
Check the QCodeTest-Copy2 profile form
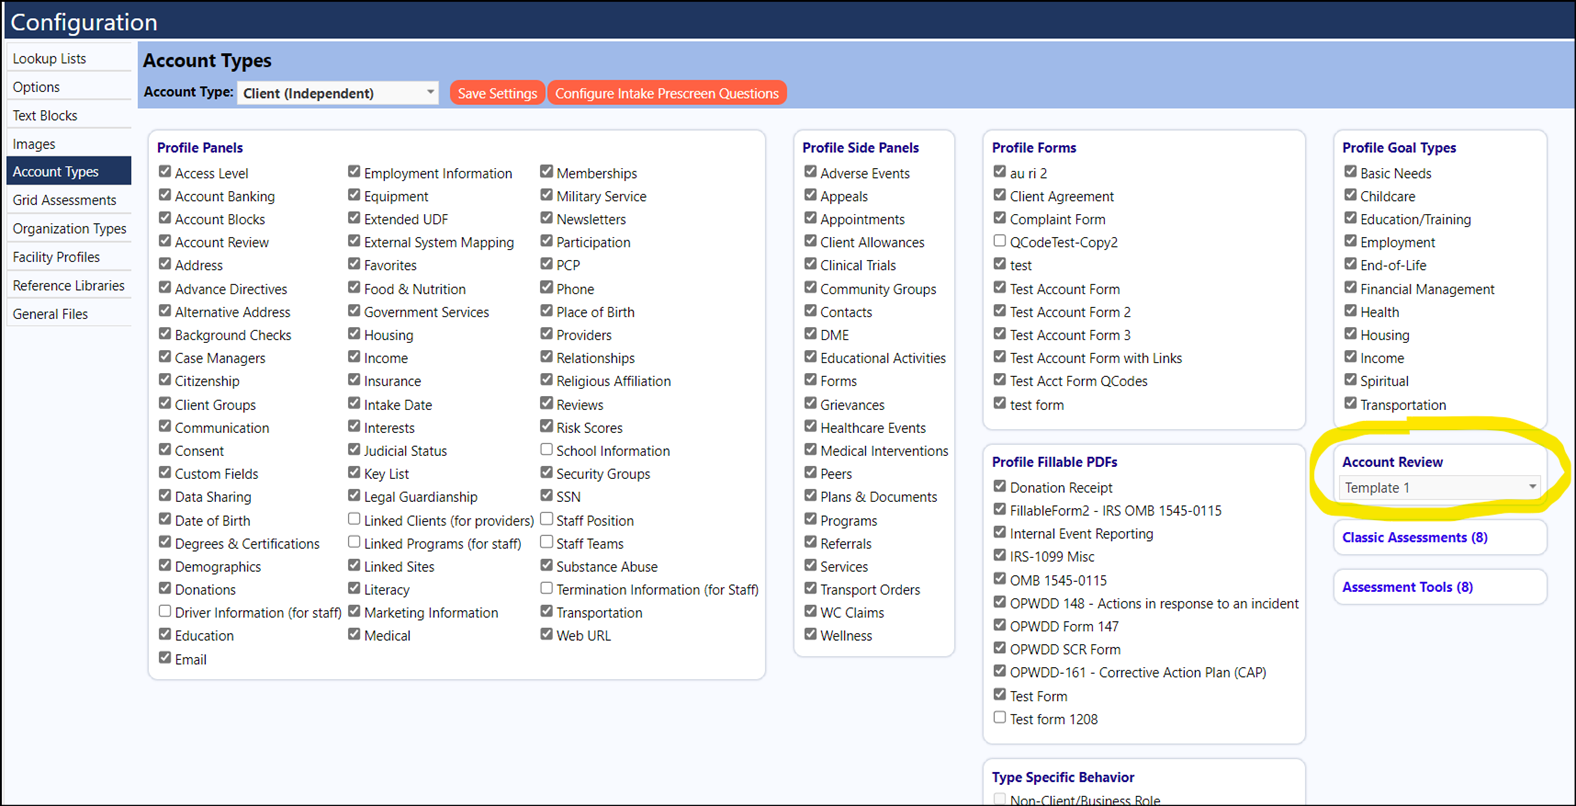pos(1000,241)
